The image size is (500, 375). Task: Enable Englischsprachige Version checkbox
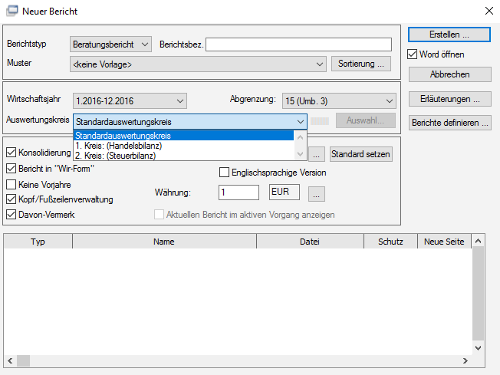point(224,172)
